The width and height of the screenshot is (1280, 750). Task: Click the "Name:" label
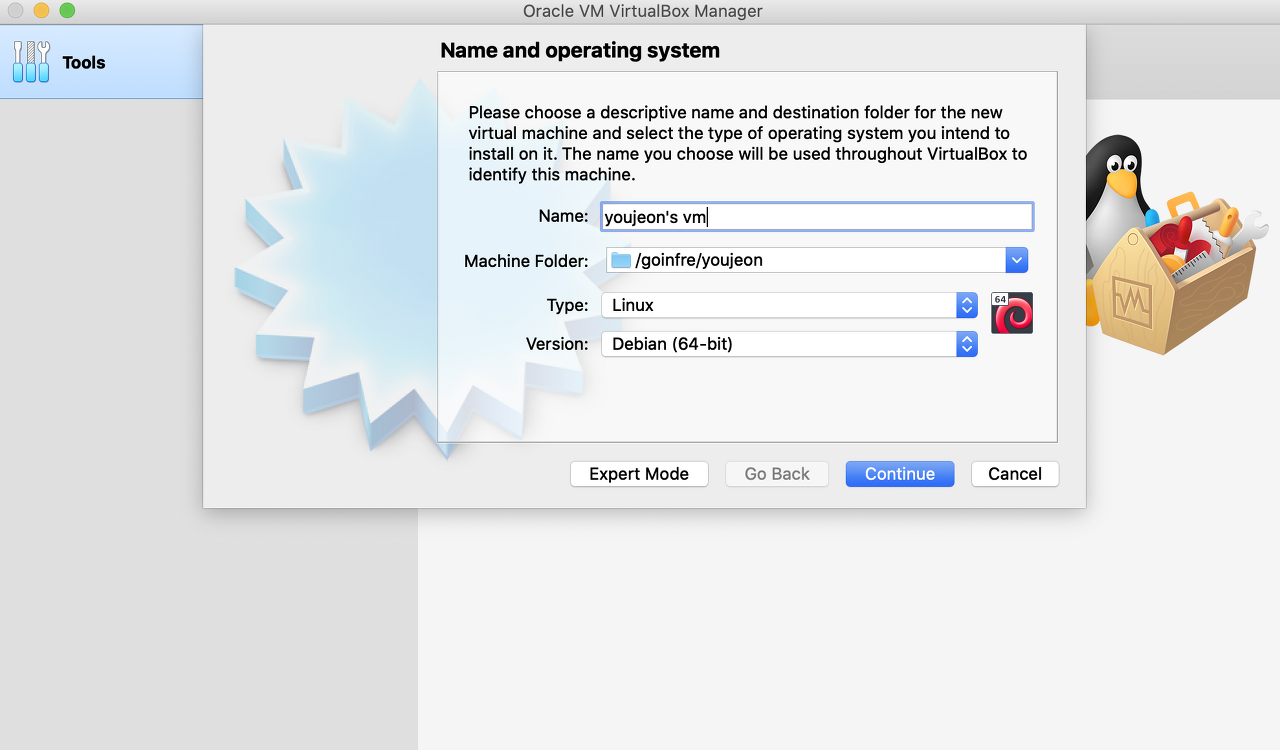tap(563, 216)
